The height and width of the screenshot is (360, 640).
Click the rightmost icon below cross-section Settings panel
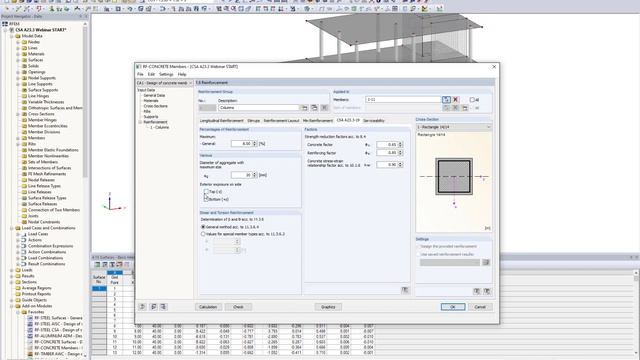[487, 291]
